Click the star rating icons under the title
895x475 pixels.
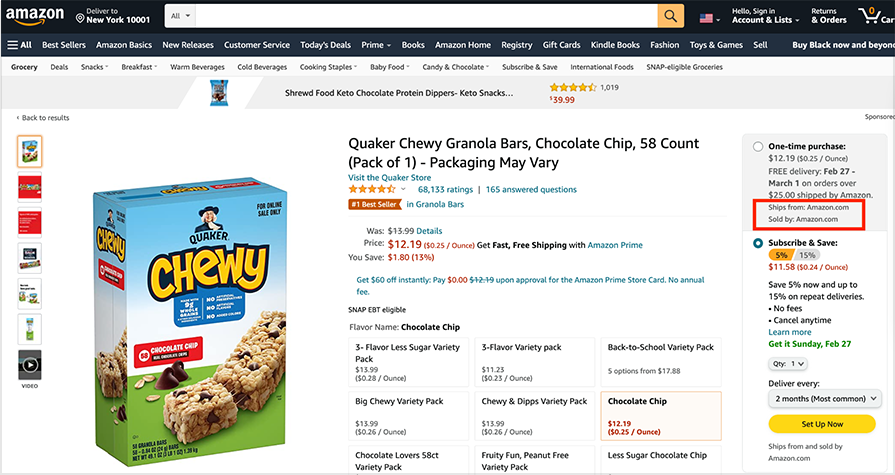(371, 189)
